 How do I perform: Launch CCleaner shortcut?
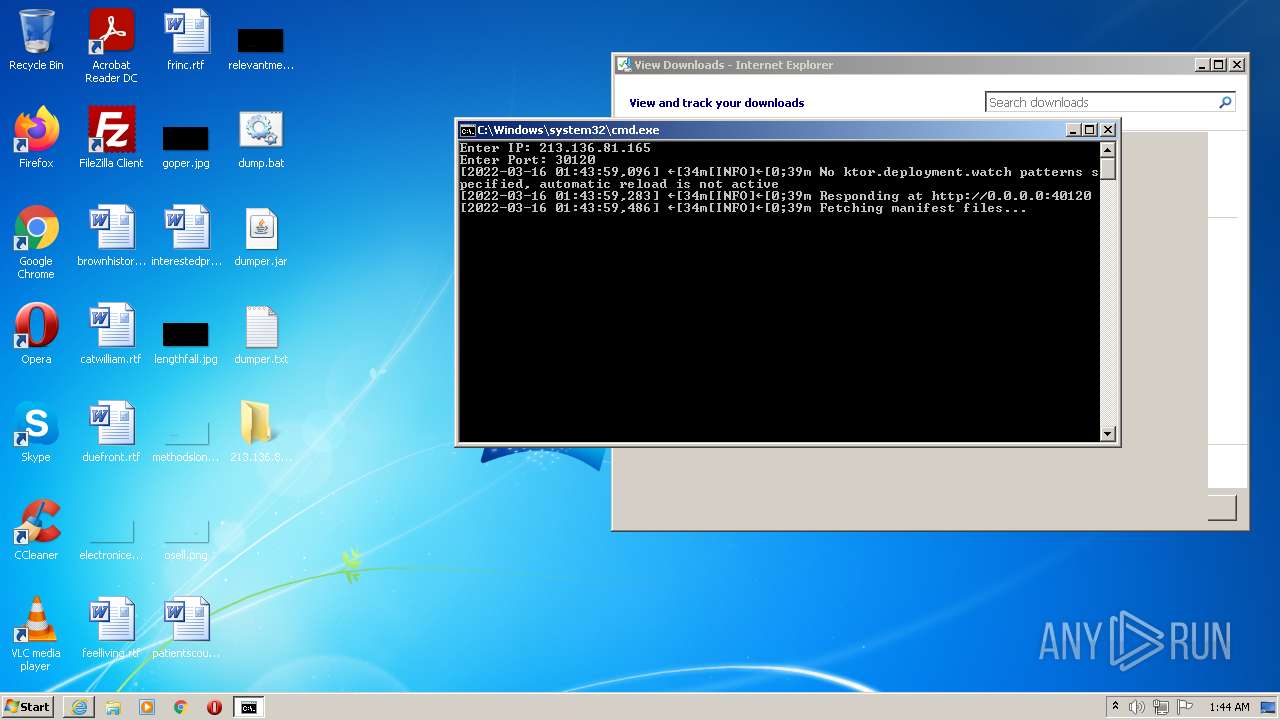pos(36,530)
